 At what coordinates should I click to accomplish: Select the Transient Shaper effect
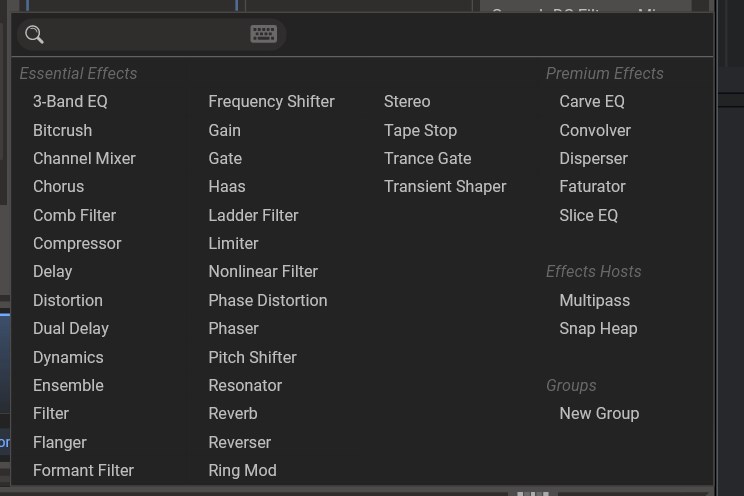(445, 186)
